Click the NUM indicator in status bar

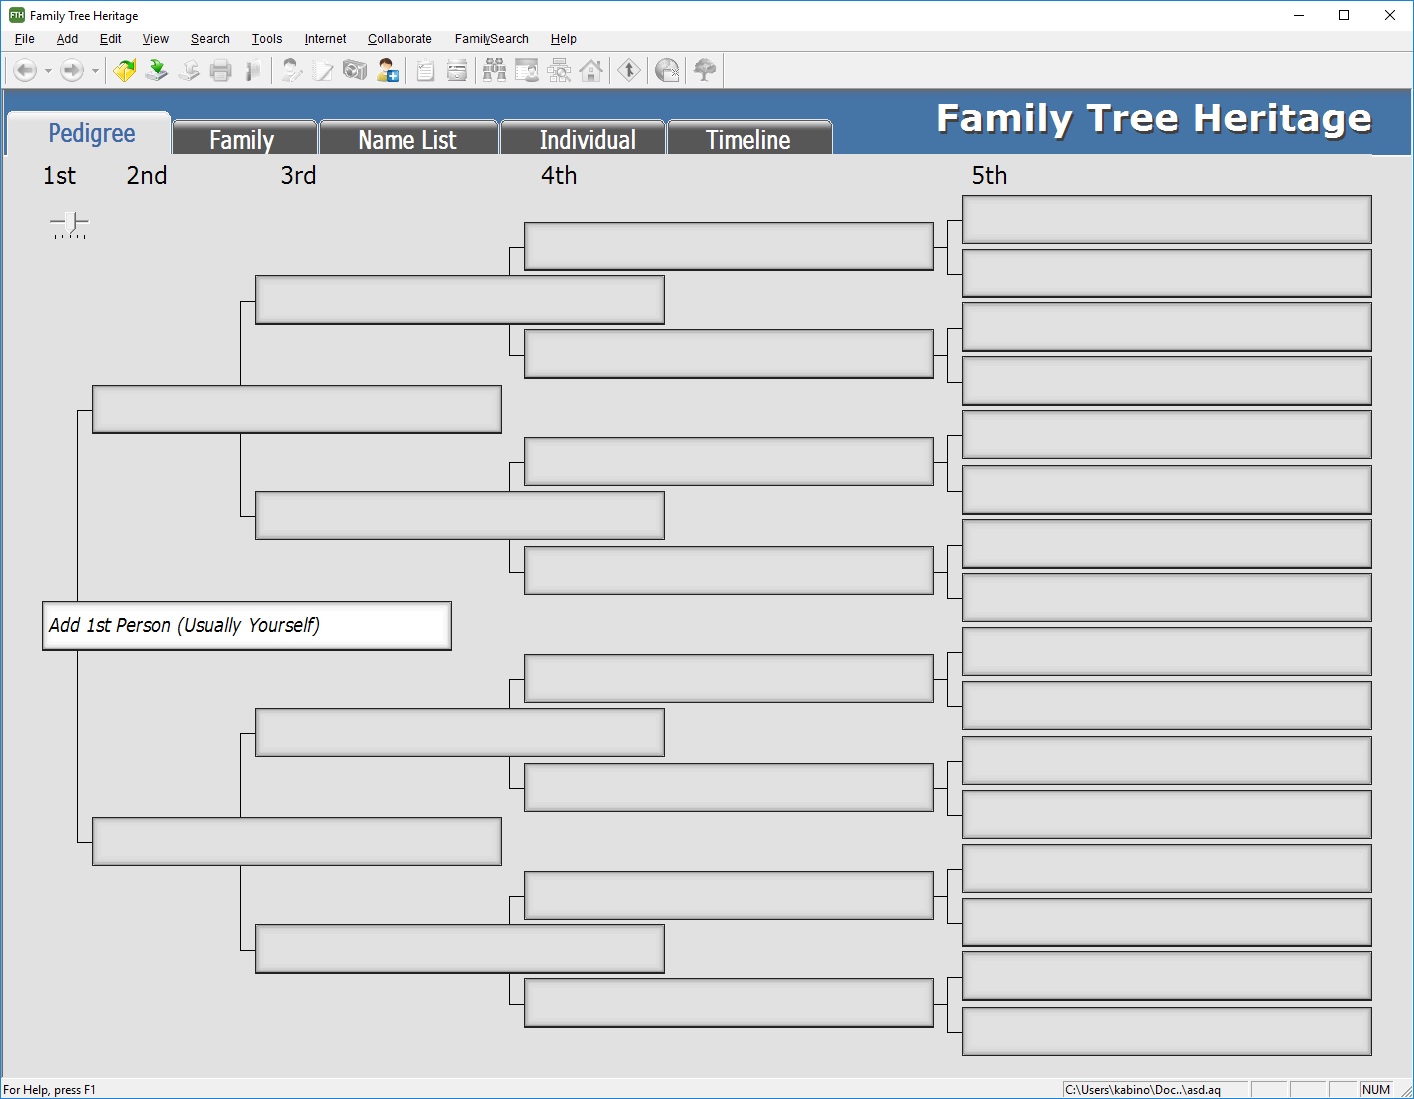pos(1376,1090)
